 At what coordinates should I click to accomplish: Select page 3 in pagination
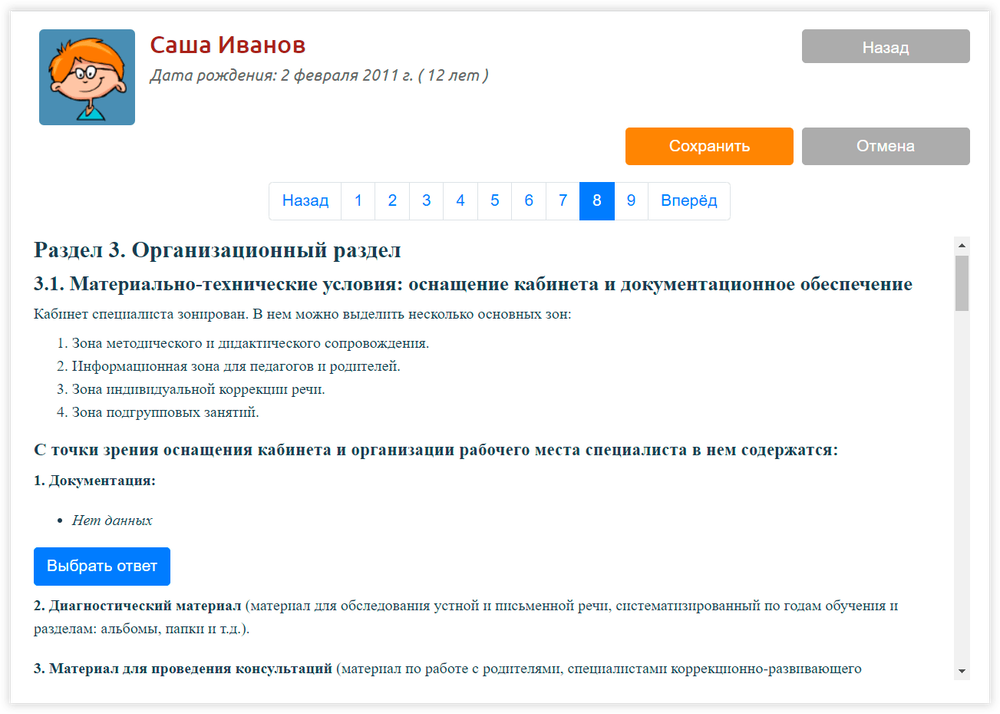[426, 201]
